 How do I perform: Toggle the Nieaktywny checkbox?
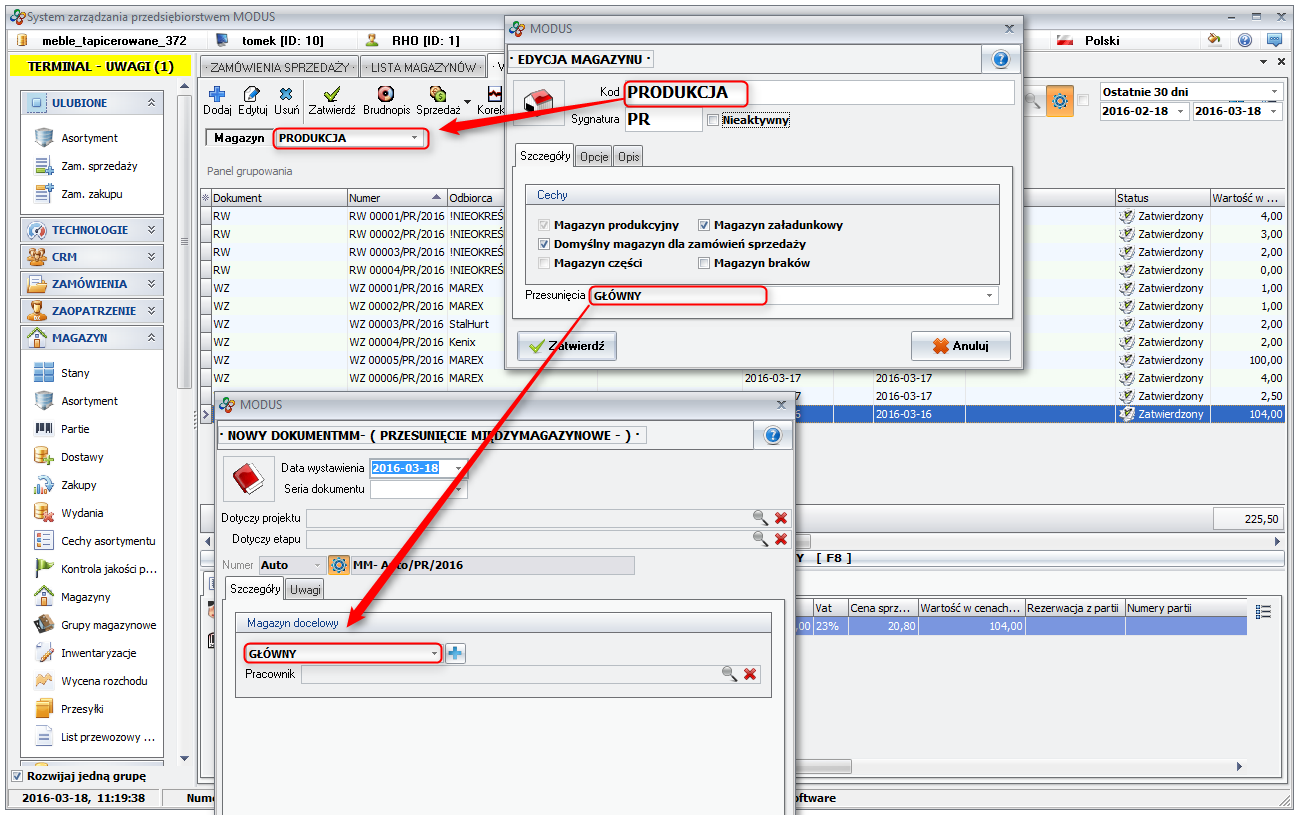click(713, 121)
